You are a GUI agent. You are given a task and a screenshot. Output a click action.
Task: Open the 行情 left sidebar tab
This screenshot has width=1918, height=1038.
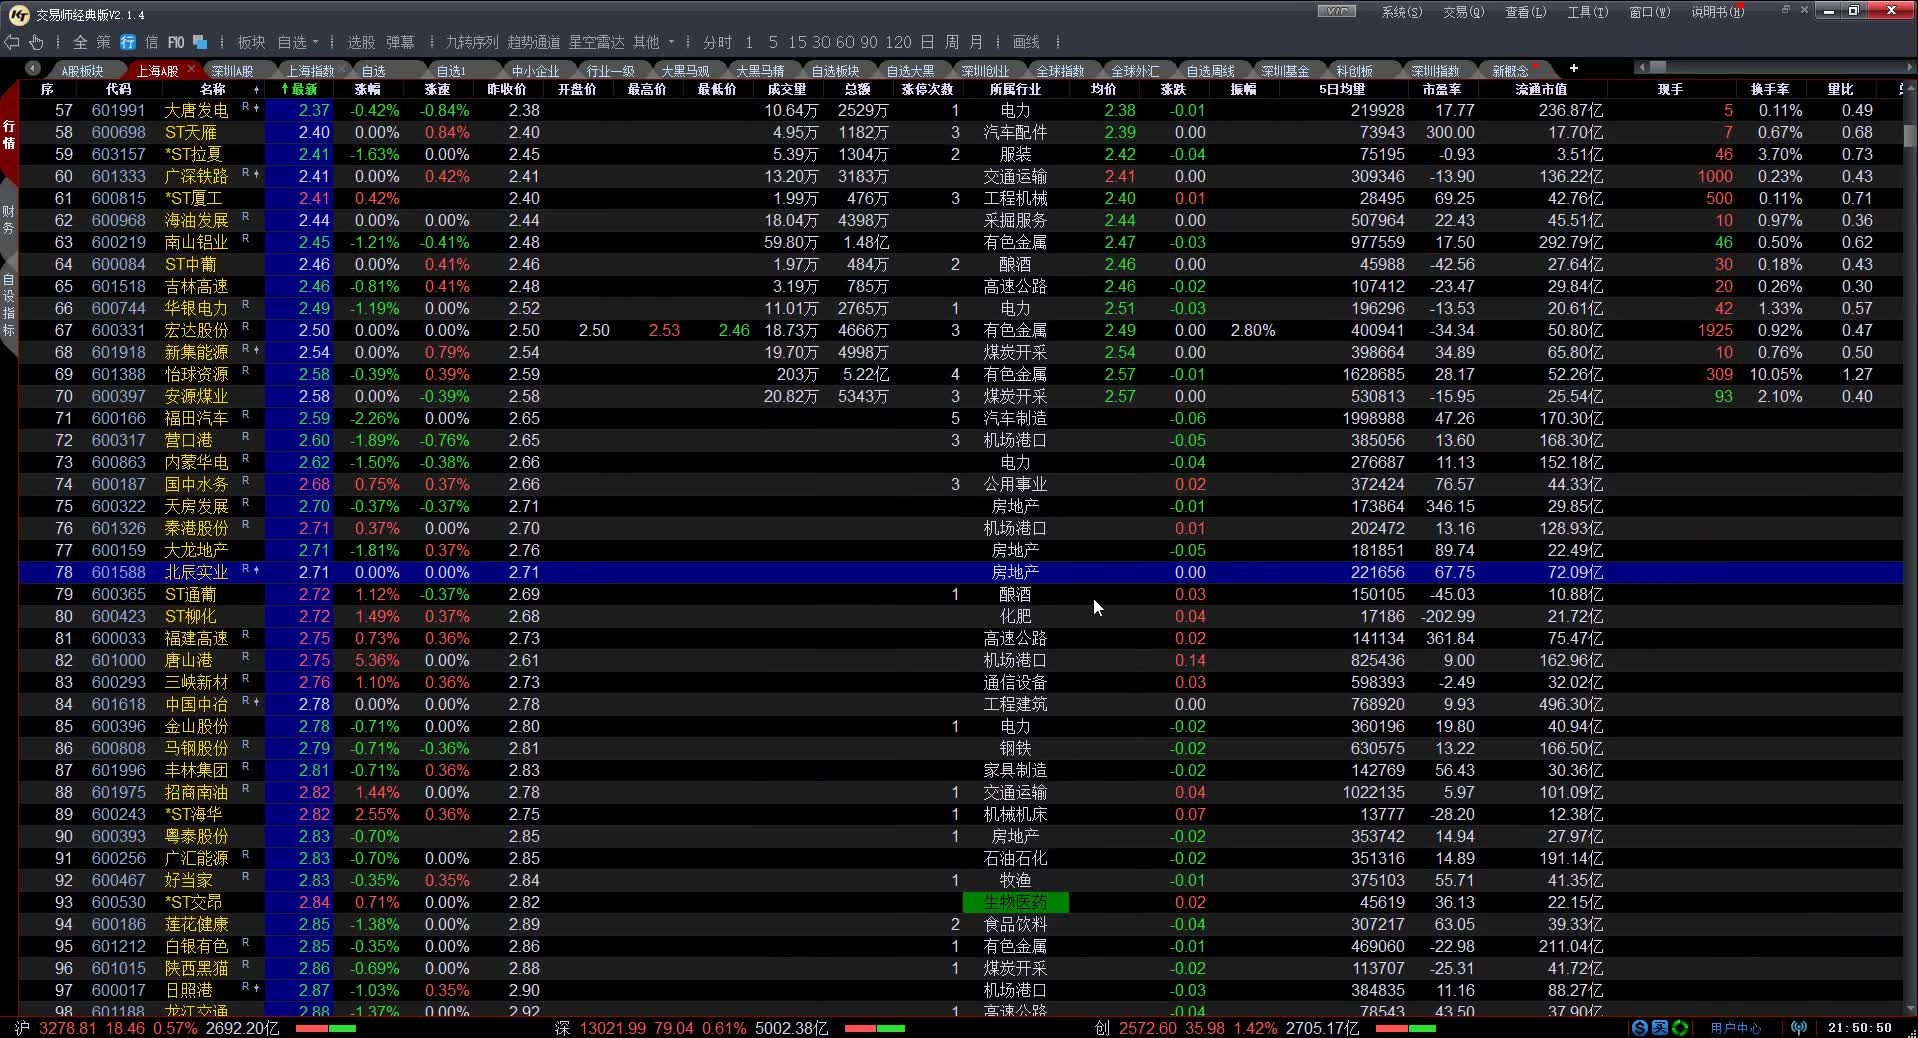click(x=9, y=134)
